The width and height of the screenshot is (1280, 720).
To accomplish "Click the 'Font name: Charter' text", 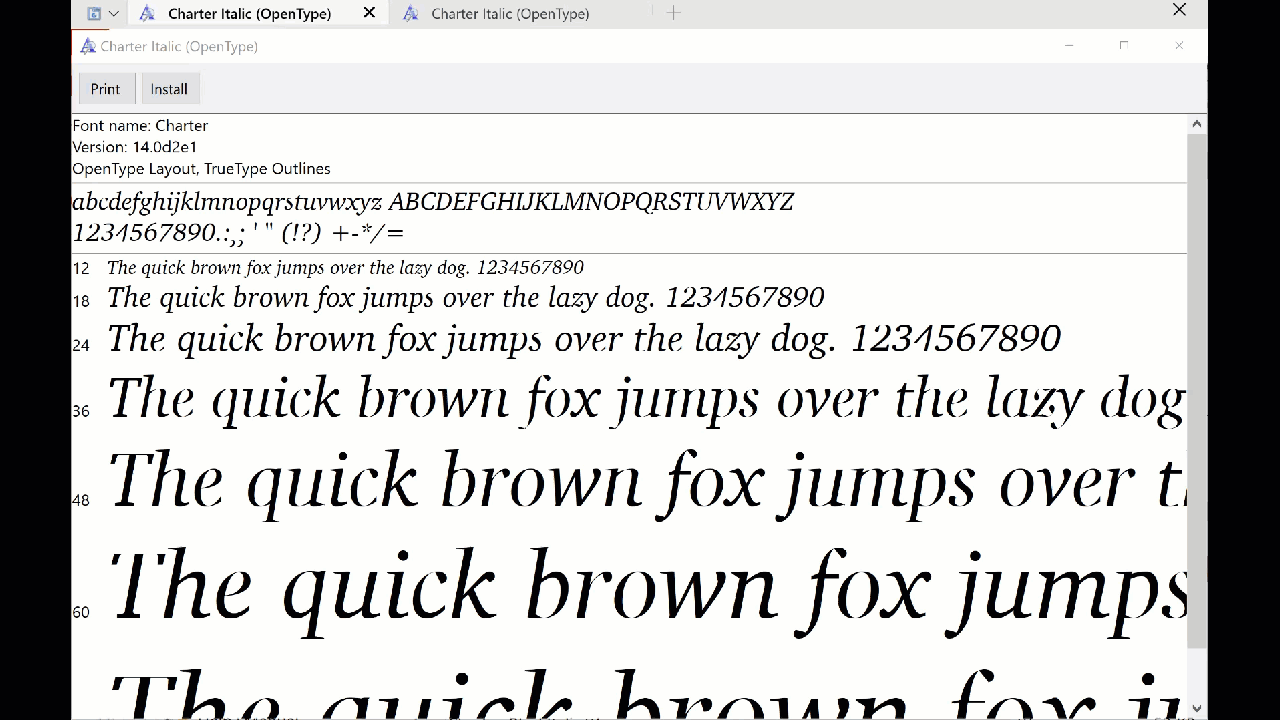I will (x=140, y=126).
